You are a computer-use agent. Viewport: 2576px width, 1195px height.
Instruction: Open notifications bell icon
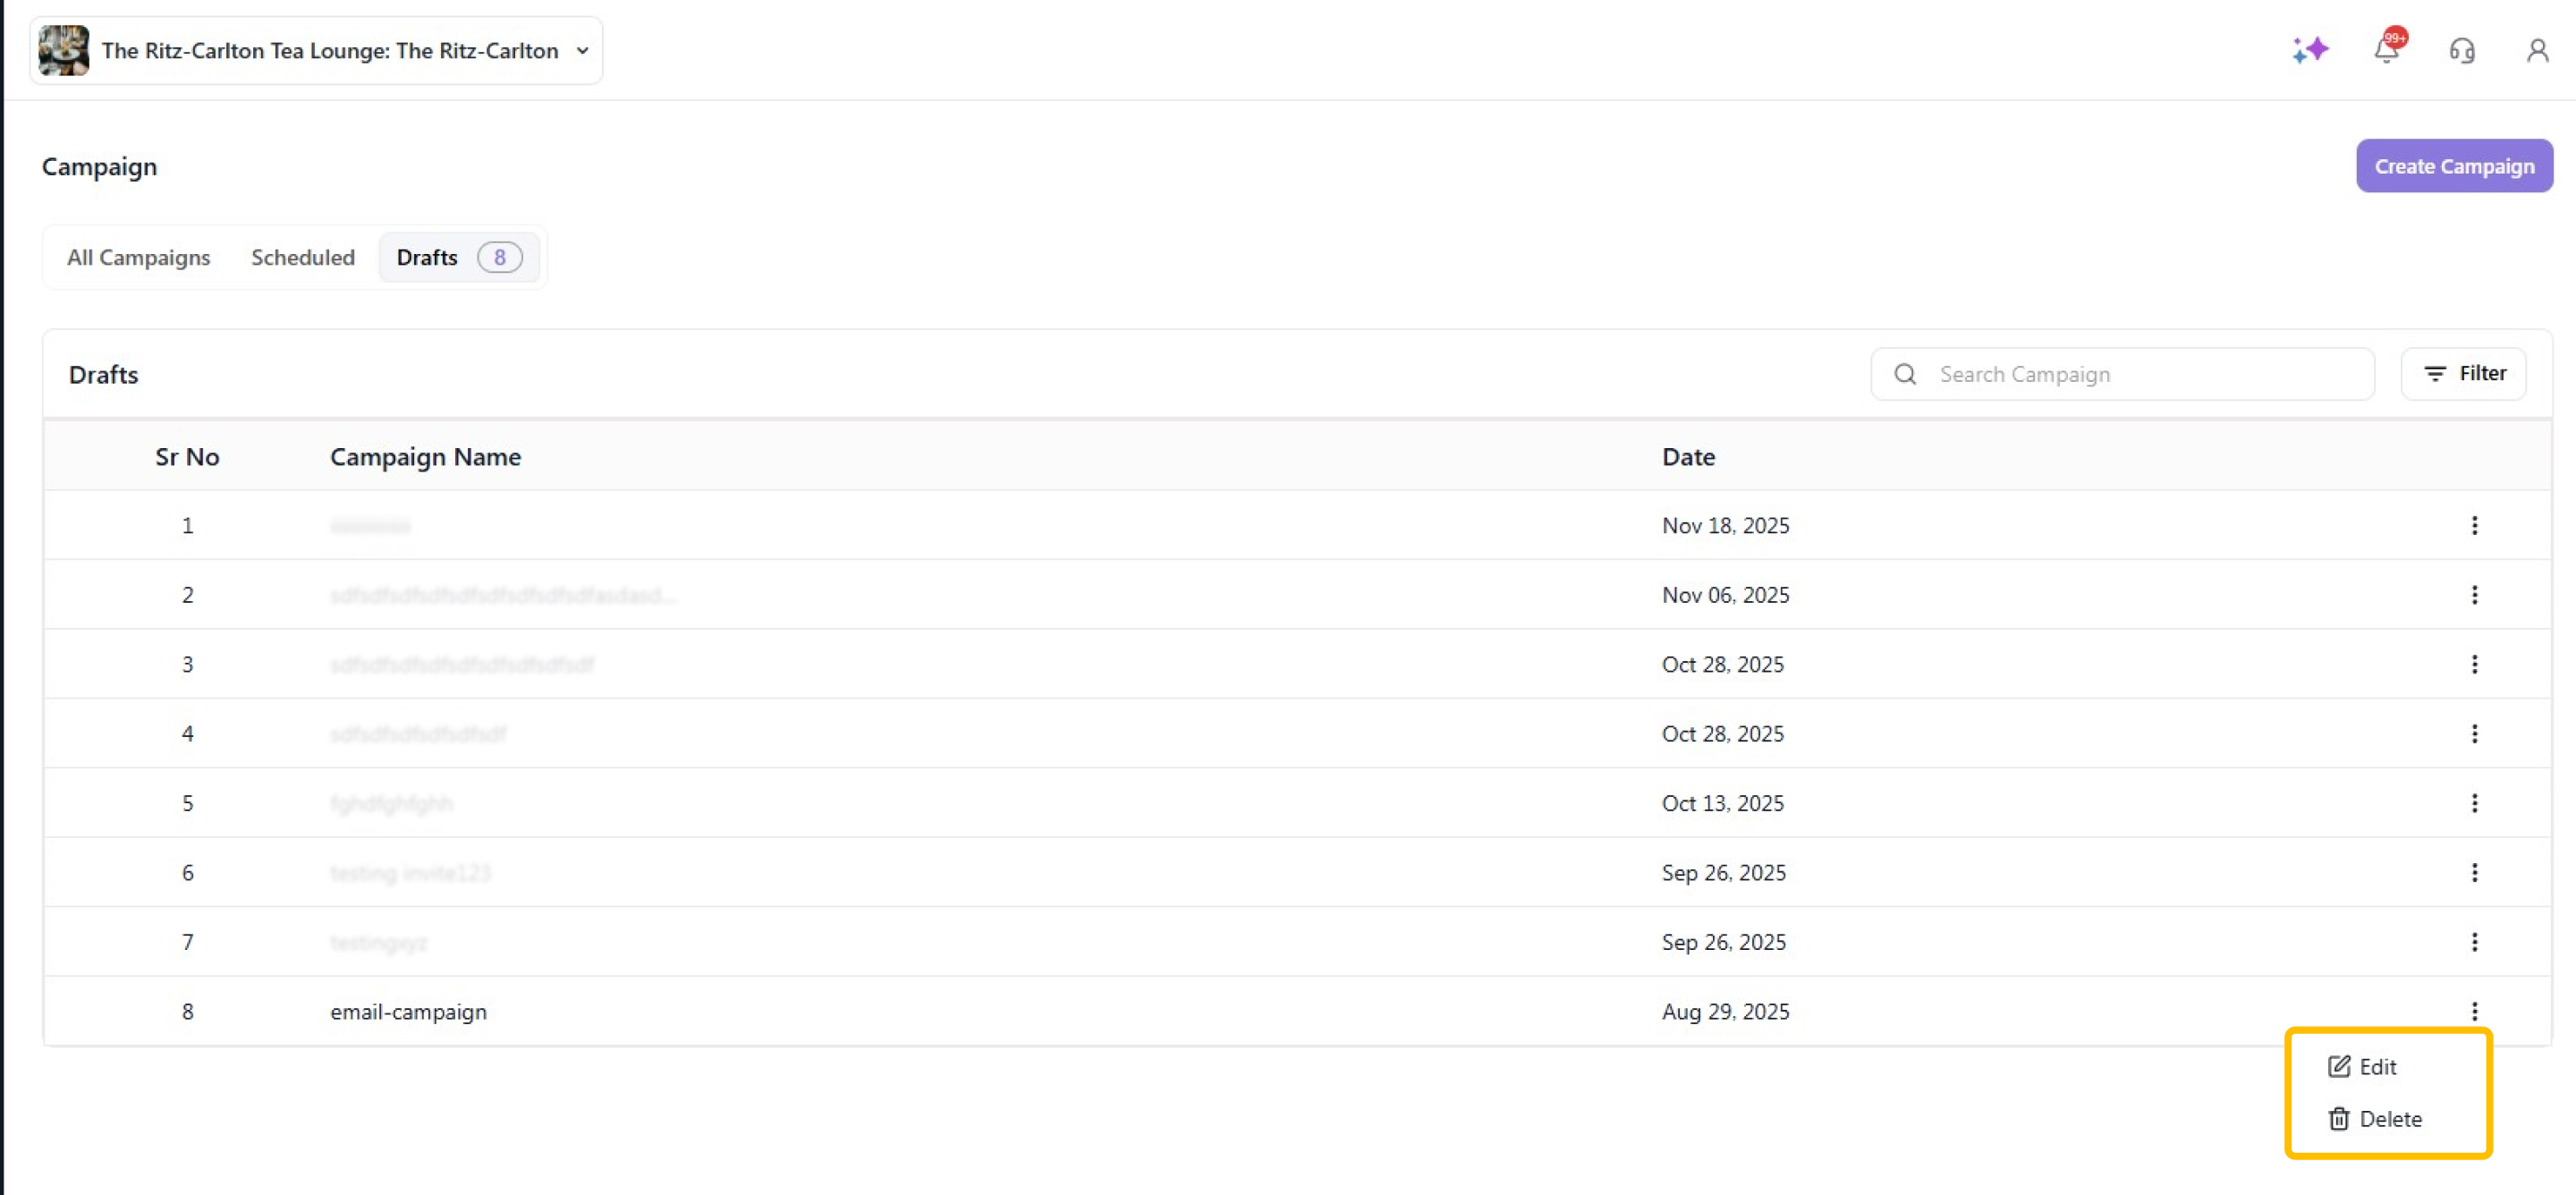tap(2387, 50)
